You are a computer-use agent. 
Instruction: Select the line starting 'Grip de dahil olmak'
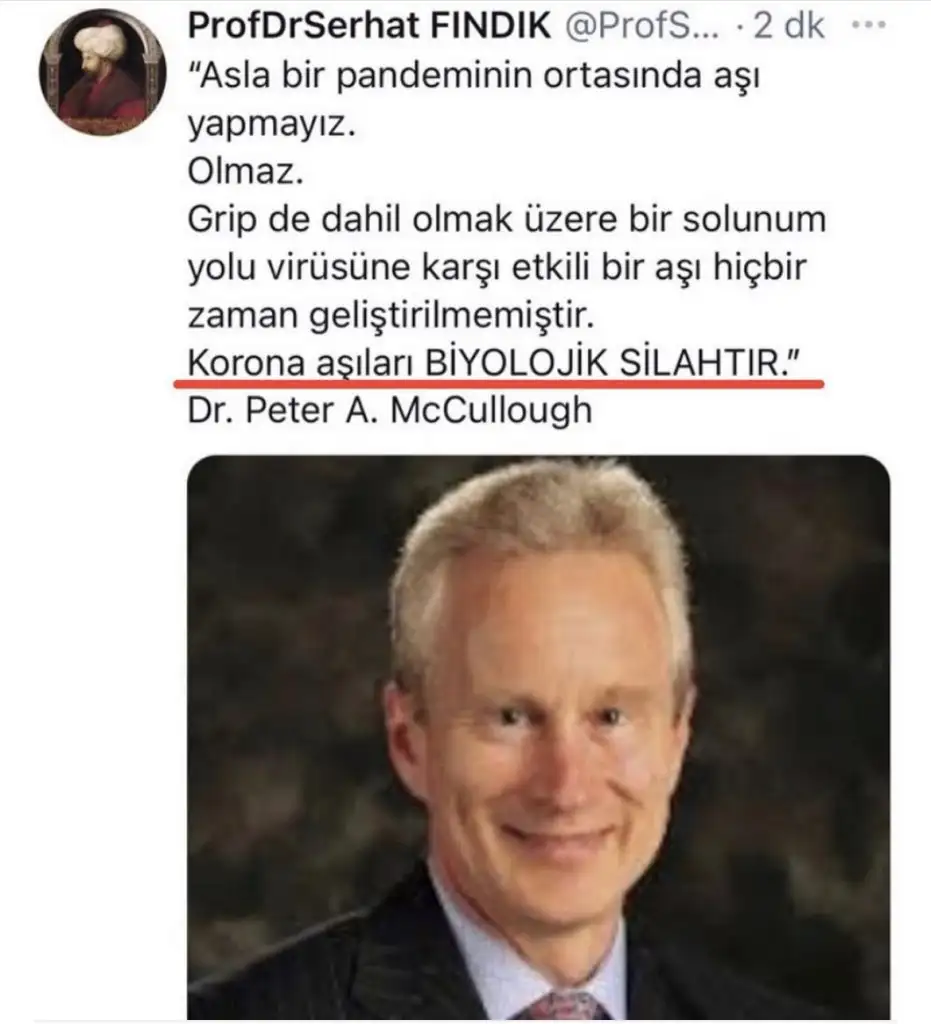tap(507, 219)
